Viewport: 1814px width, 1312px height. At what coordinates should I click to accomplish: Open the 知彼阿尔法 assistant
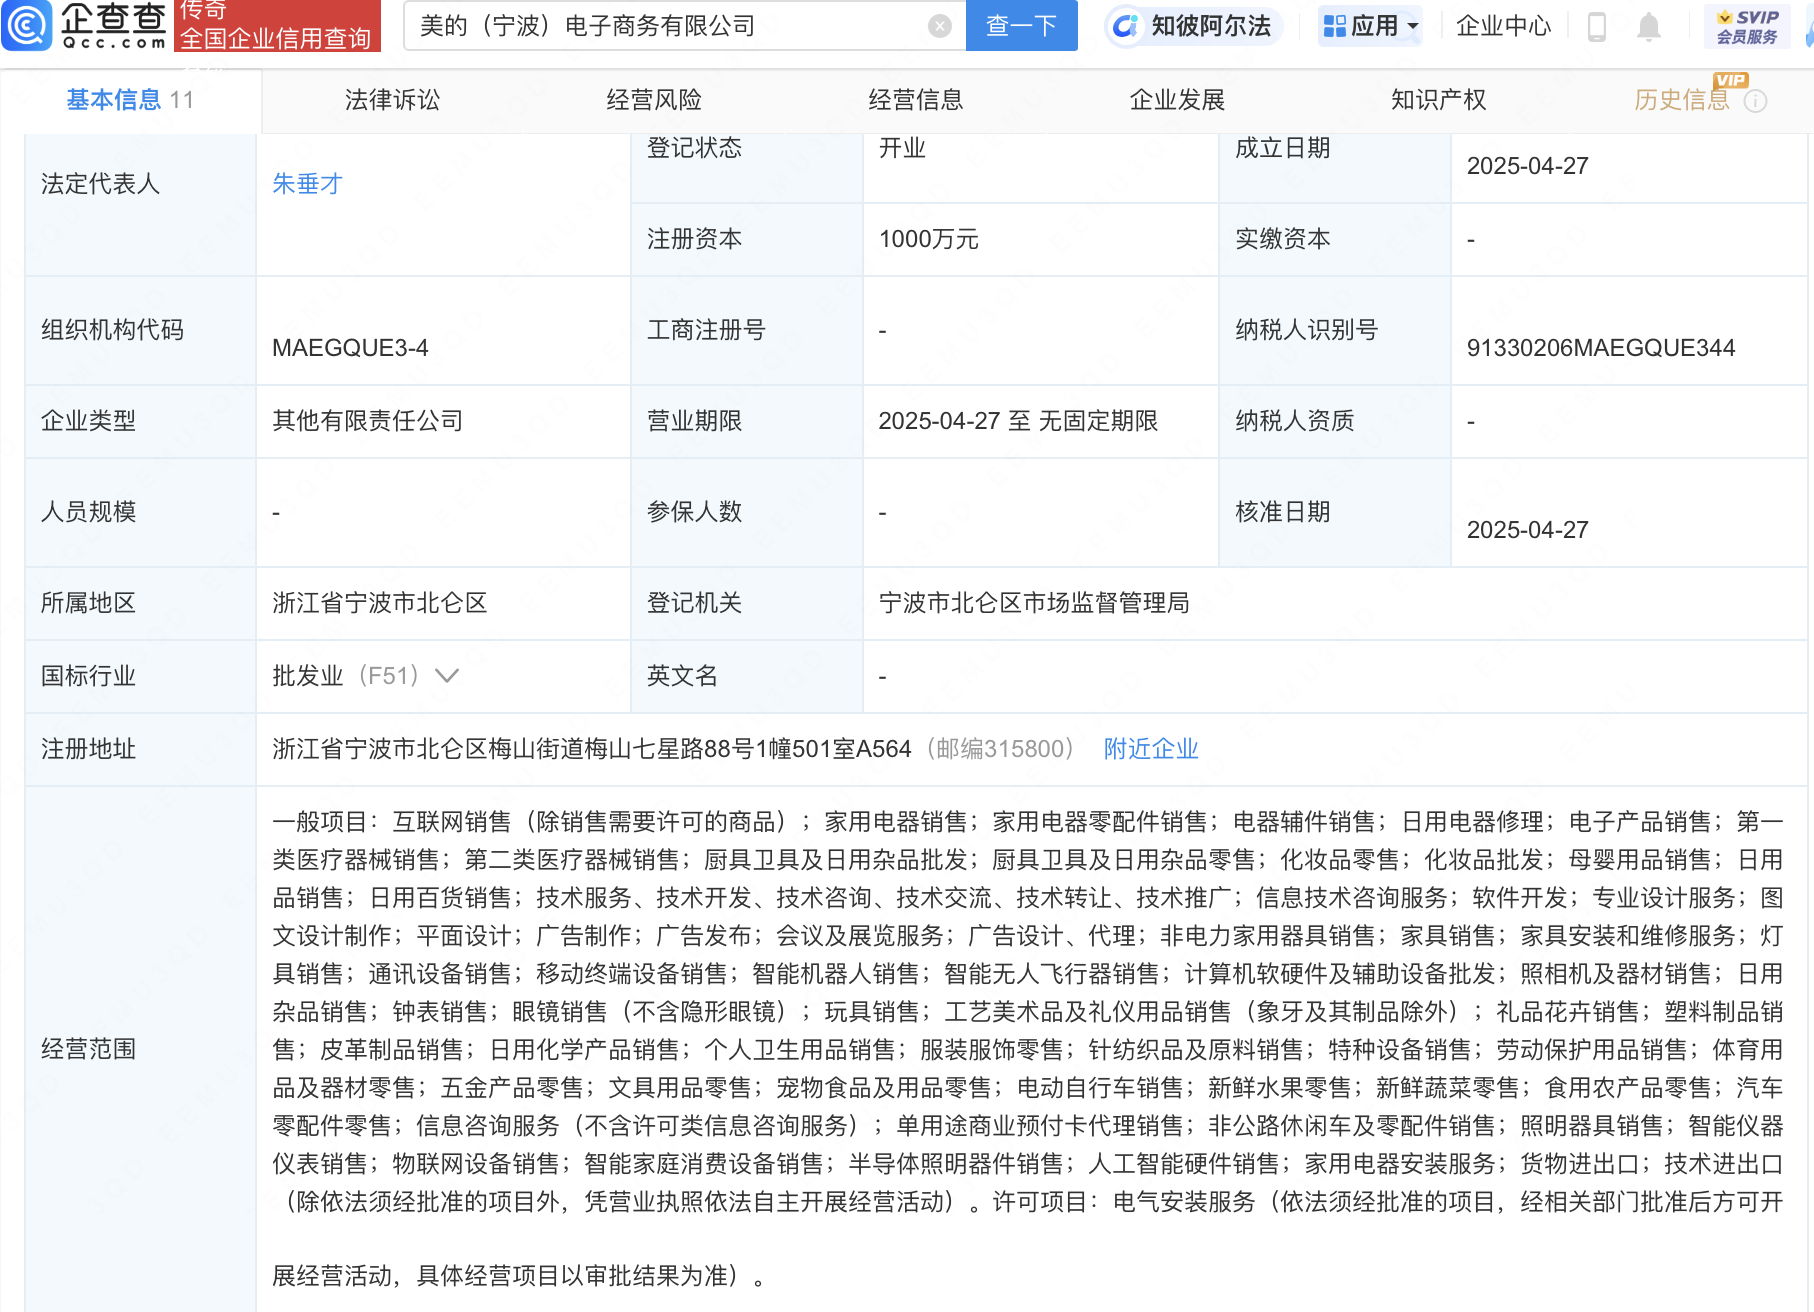click(1193, 26)
